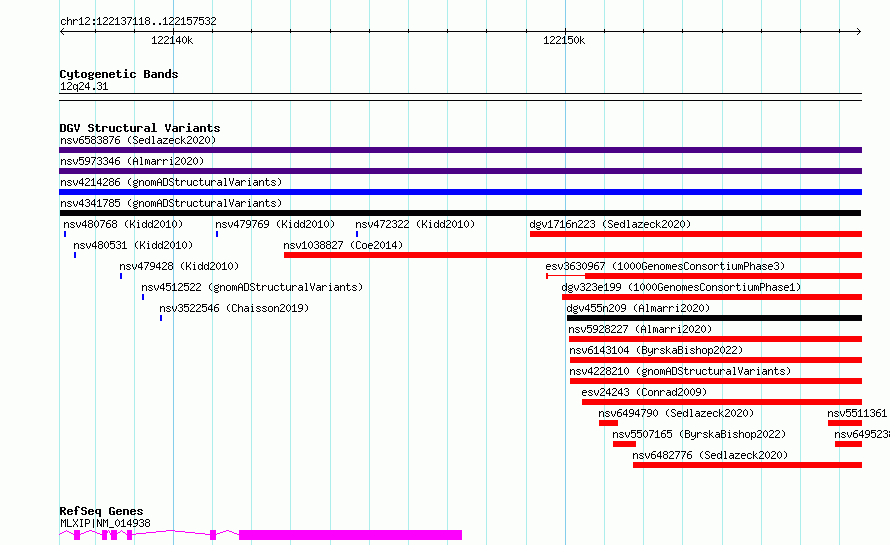This screenshot has height=545, width=890.
Task: Select the red bar under nsv6482776
Action: (748, 465)
